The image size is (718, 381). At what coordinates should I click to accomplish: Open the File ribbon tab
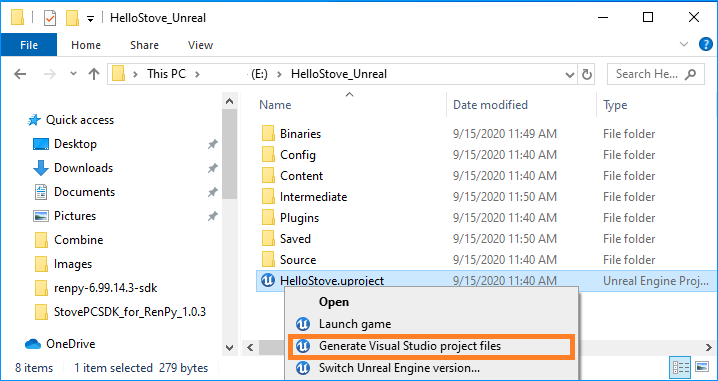29,45
